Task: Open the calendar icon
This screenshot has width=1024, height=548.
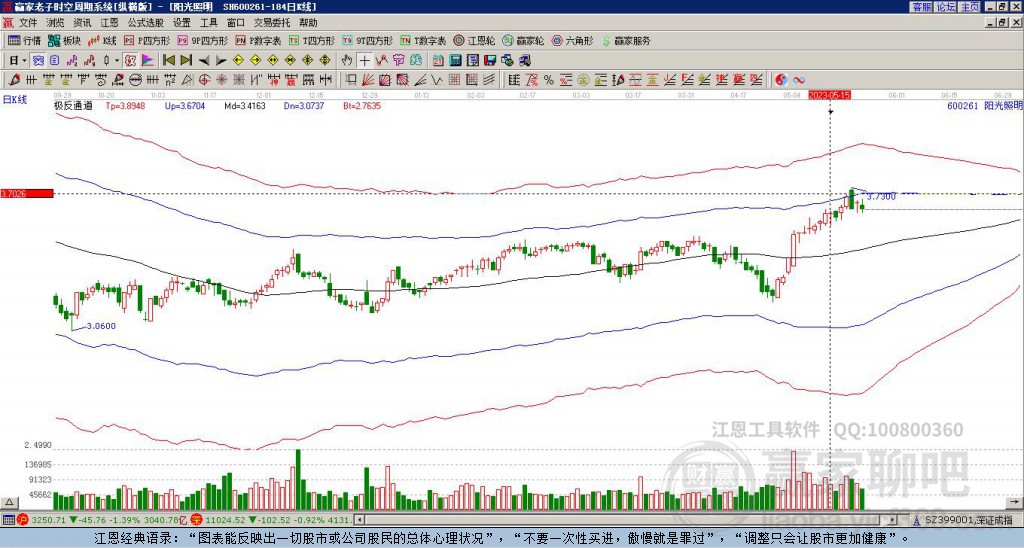Action: tap(438, 60)
